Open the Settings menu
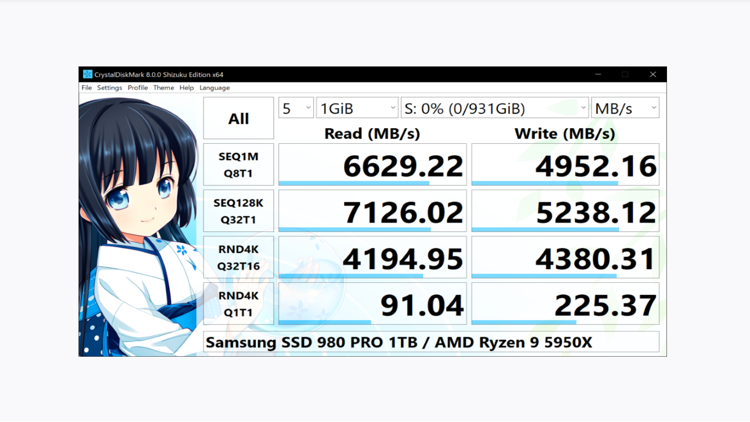Viewport: 750px width, 422px height. [110, 88]
